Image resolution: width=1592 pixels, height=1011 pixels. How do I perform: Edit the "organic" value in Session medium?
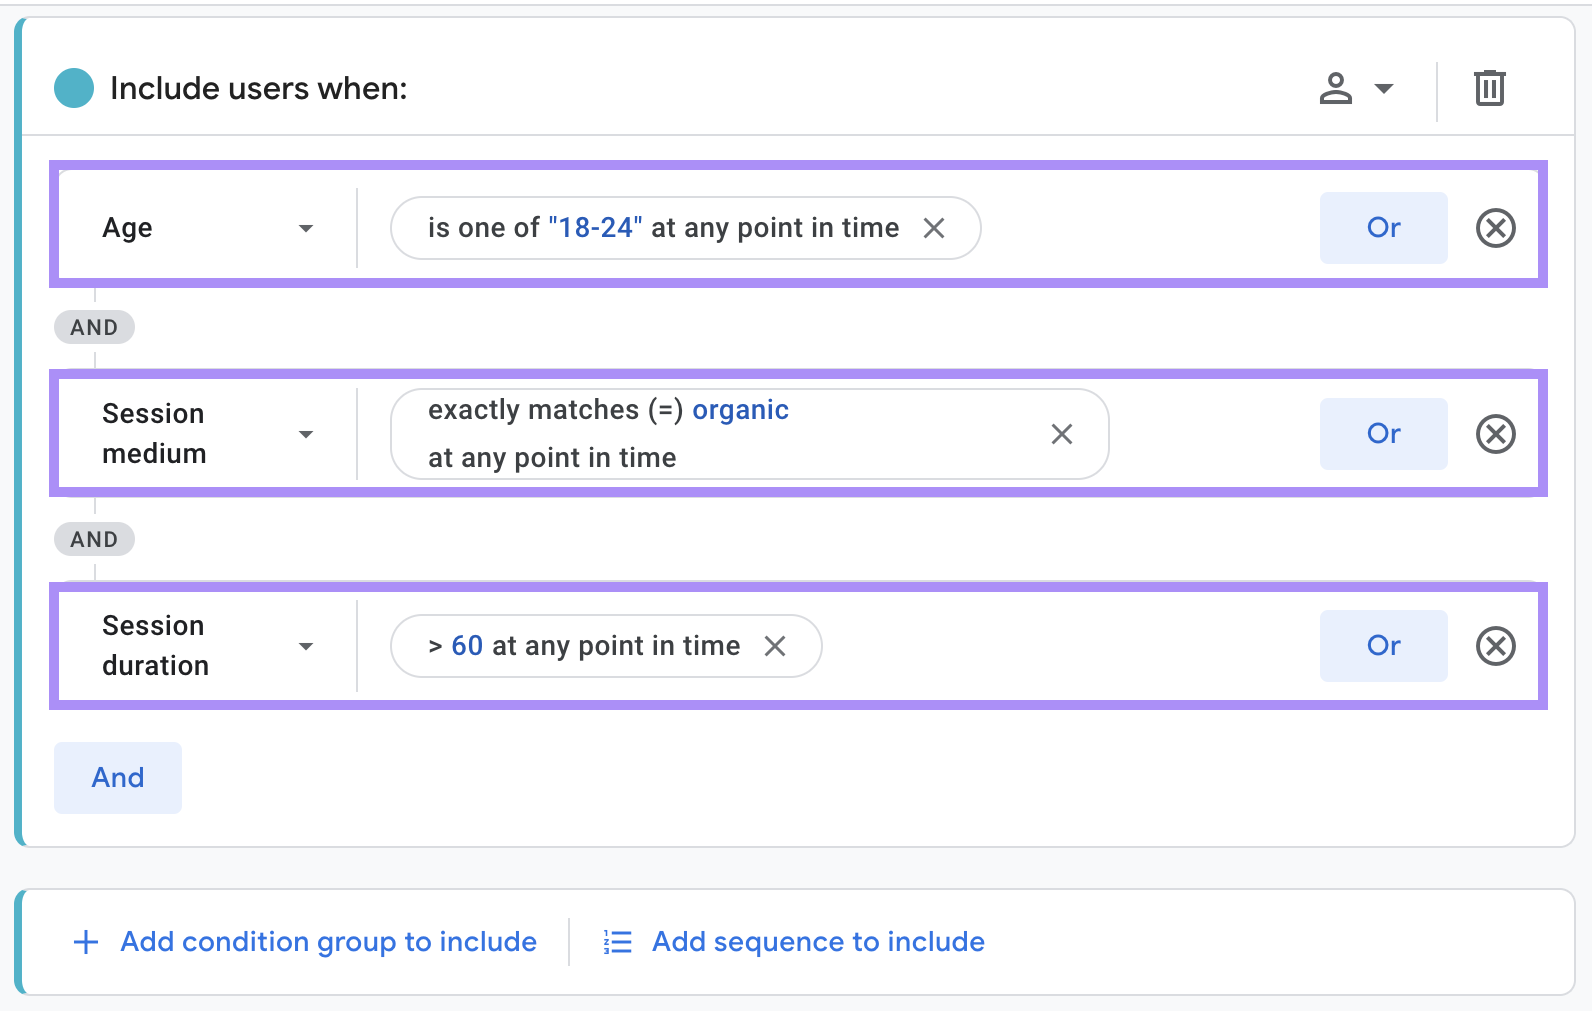click(x=740, y=409)
